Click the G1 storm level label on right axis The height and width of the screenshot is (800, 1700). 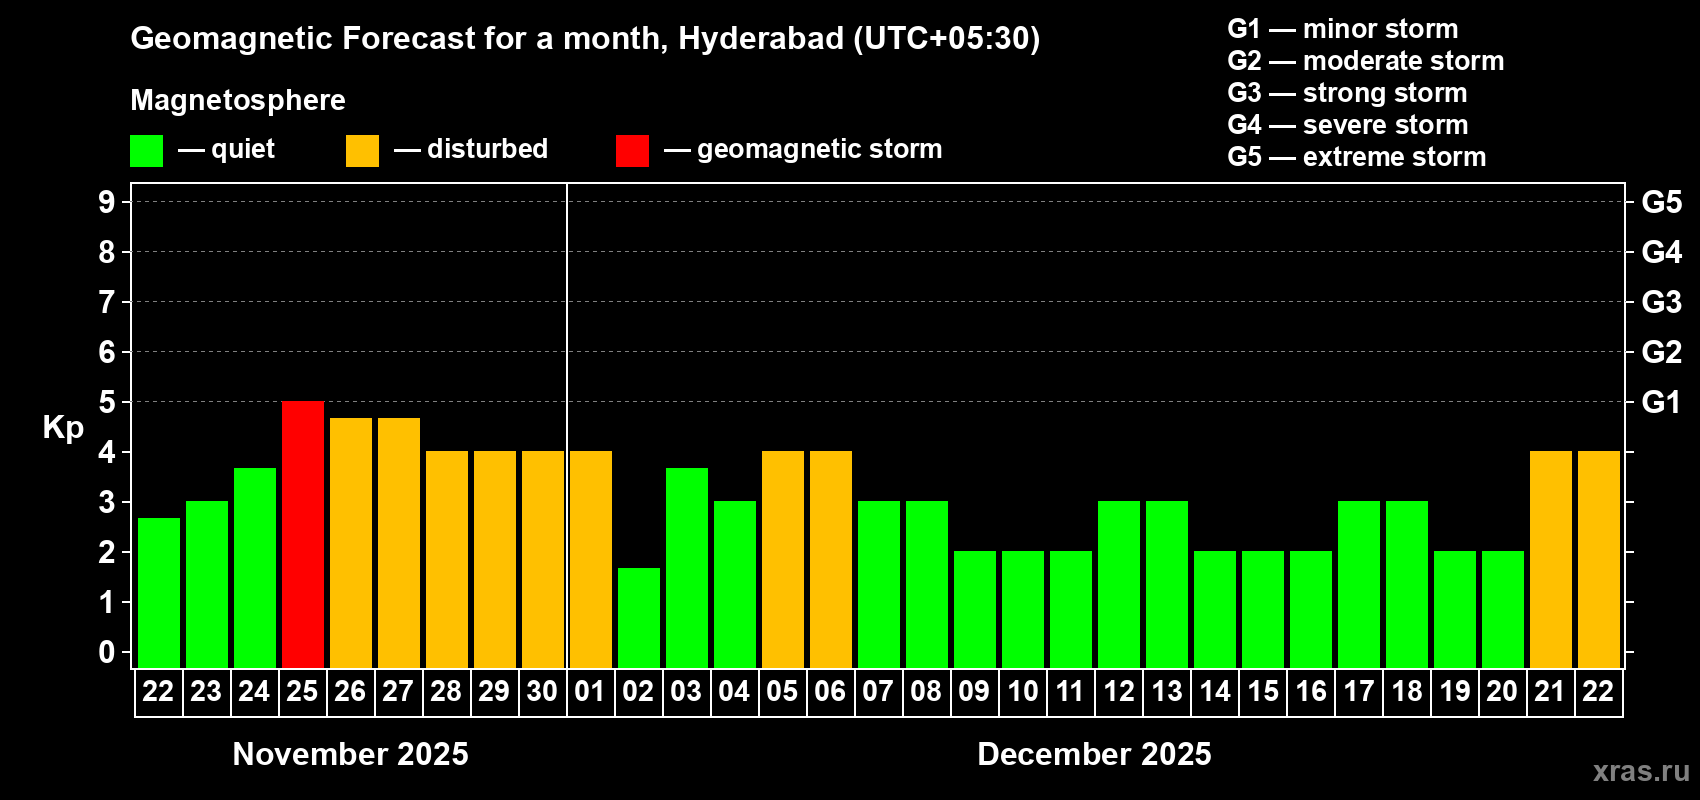(1661, 402)
